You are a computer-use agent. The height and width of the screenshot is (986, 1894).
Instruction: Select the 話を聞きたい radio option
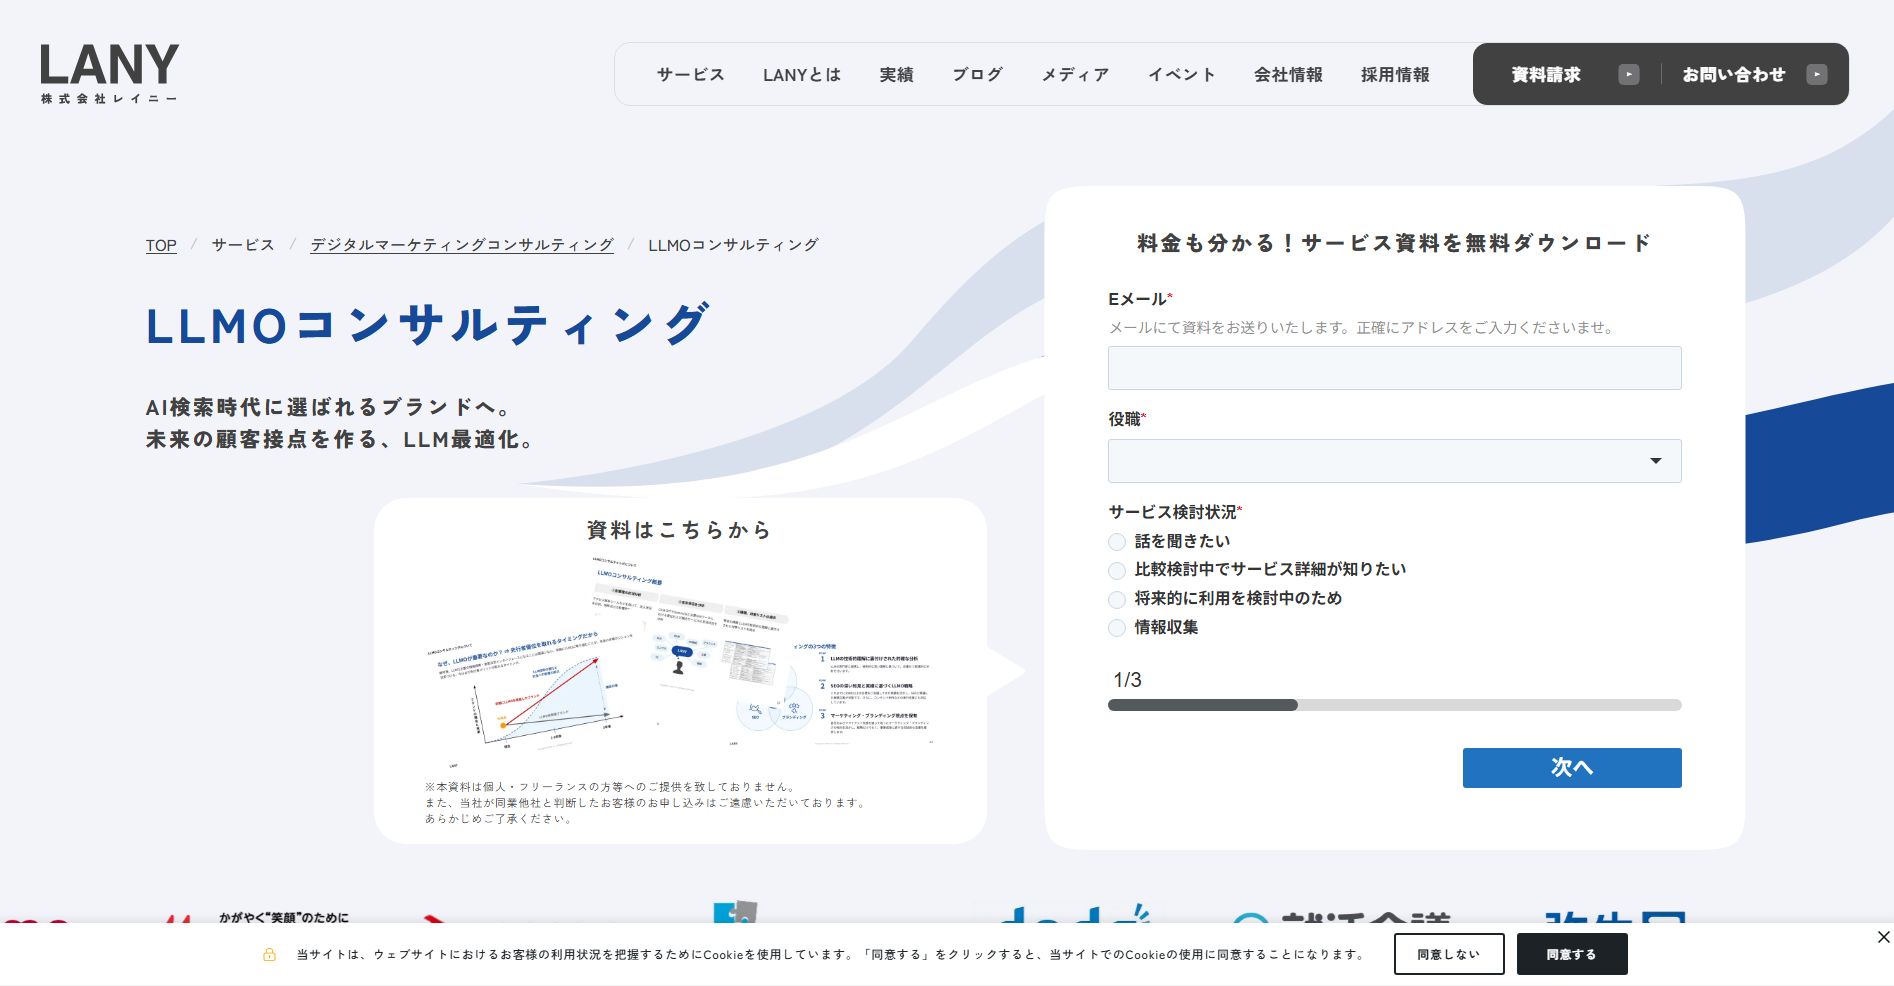(1116, 541)
